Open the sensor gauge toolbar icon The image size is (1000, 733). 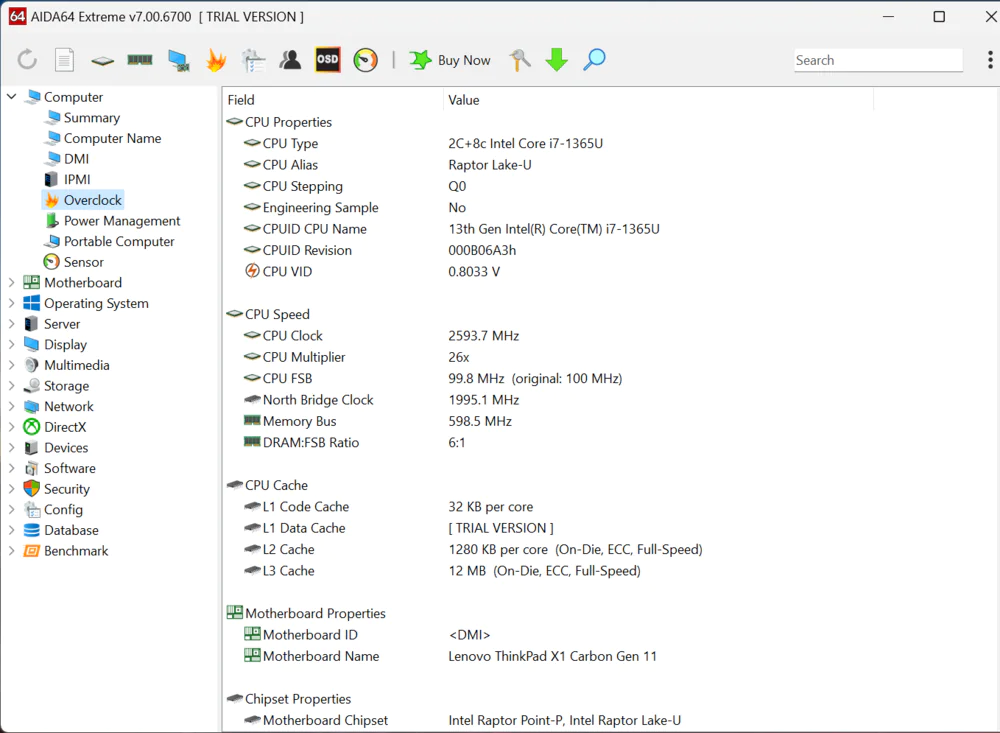365,60
